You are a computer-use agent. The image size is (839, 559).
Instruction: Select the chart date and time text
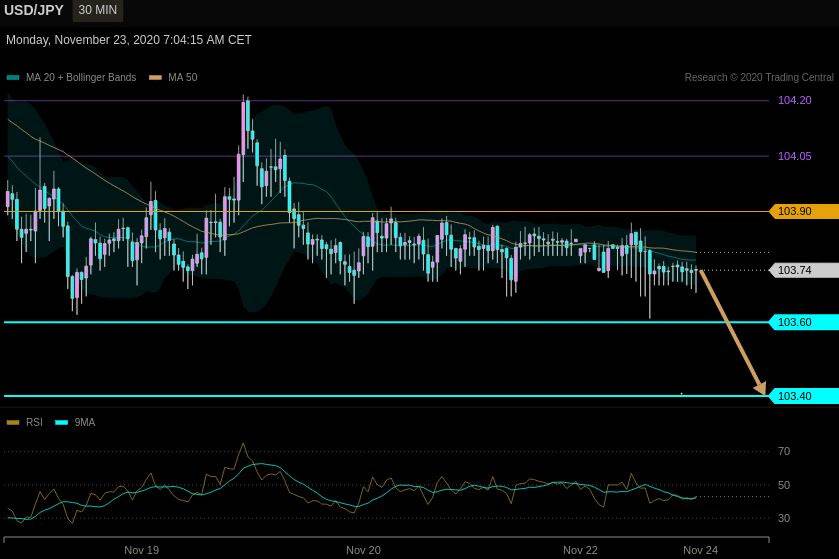(x=128, y=40)
